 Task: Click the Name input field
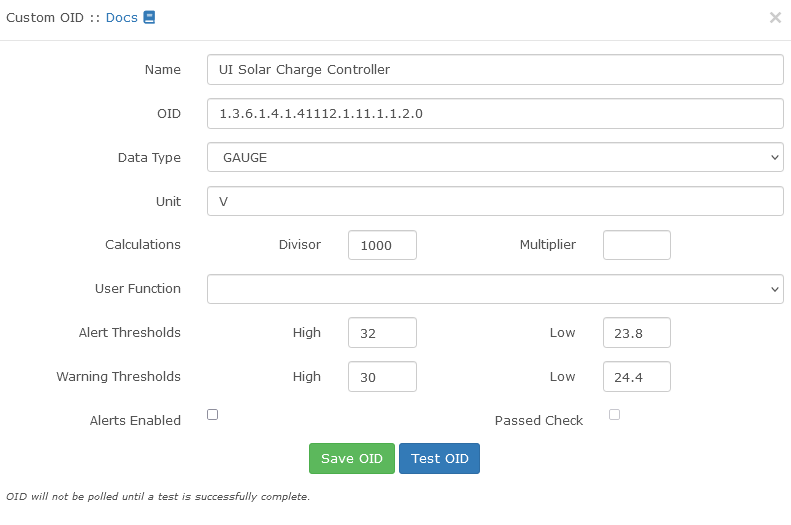pyautogui.click(x=495, y=70)
